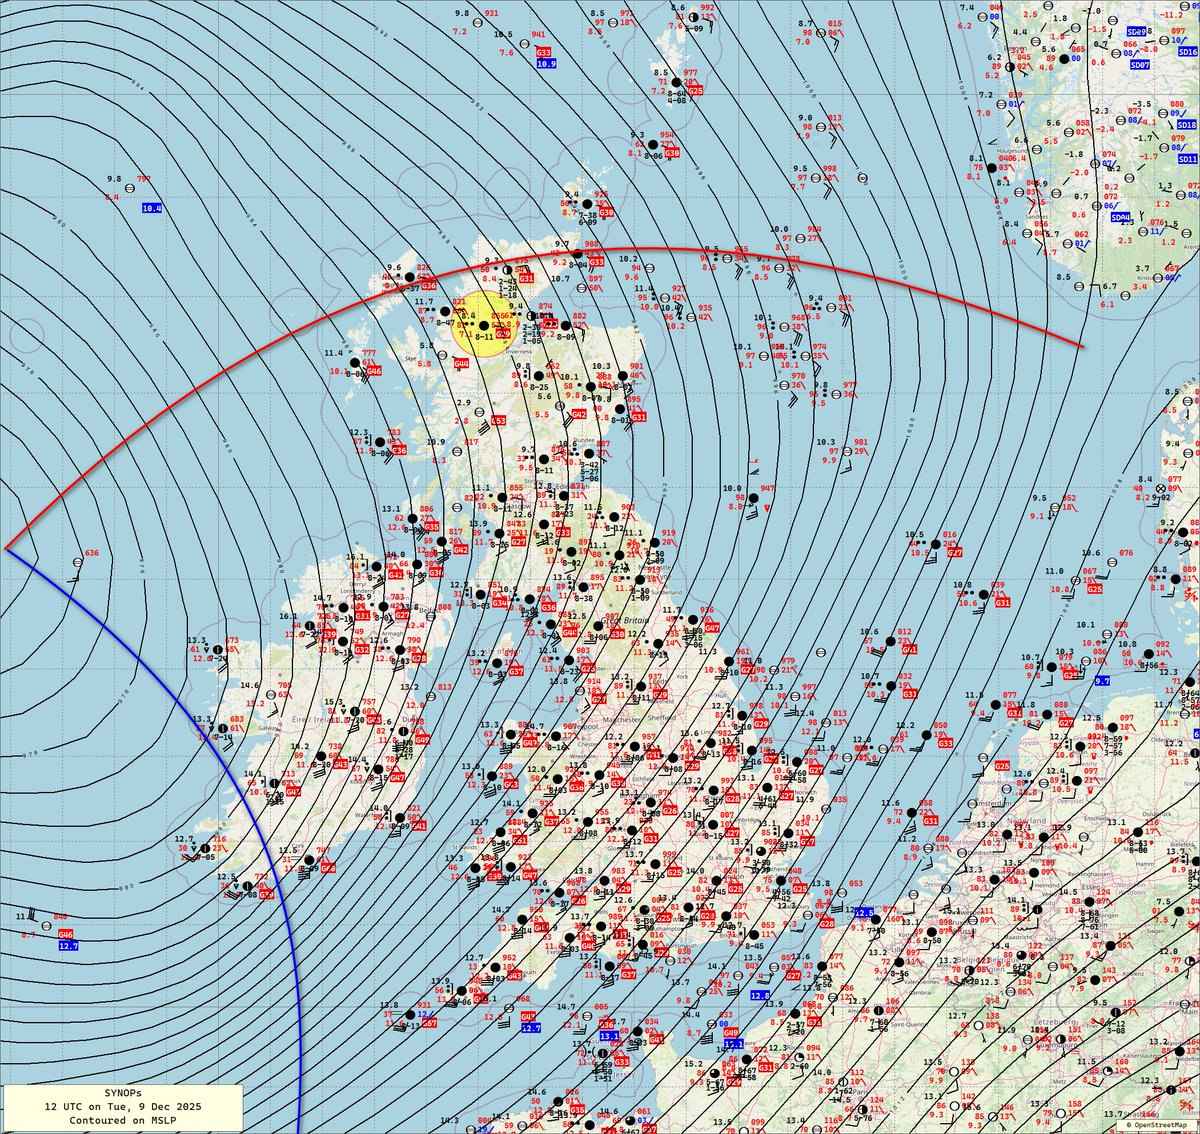
Task: Select the G44 gust box east of Skye
Action: tap(461, 363)
